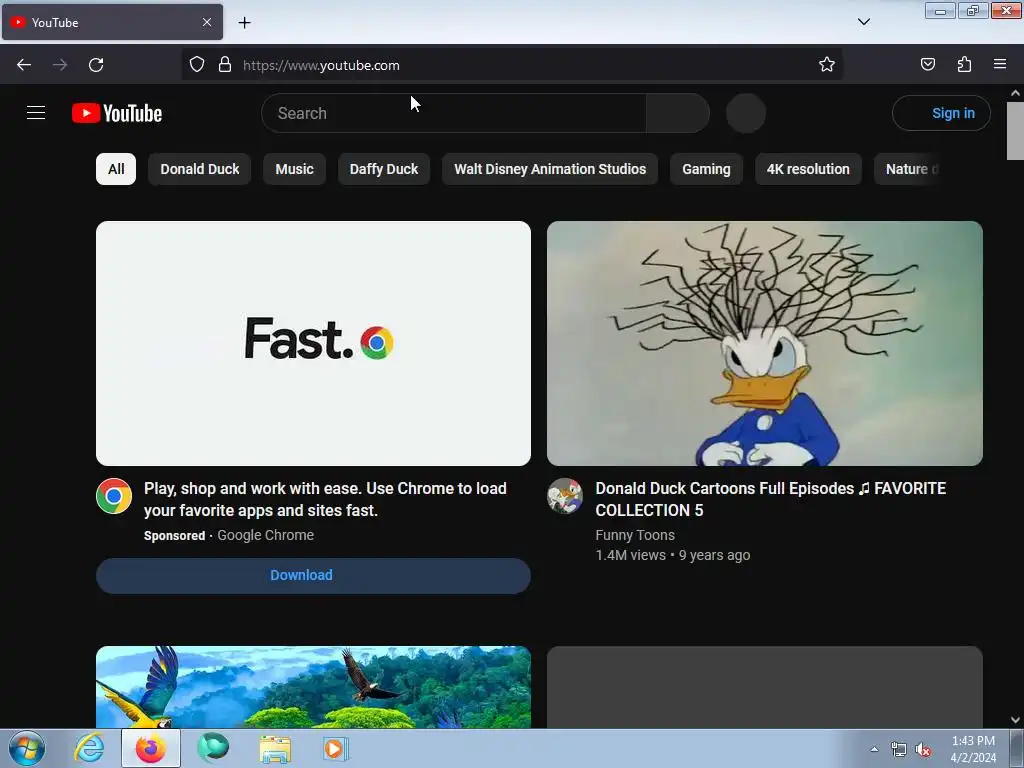
Task: Click the Google Chrome advertiser name
Action: pyautogui.click(x=265, y=535)
